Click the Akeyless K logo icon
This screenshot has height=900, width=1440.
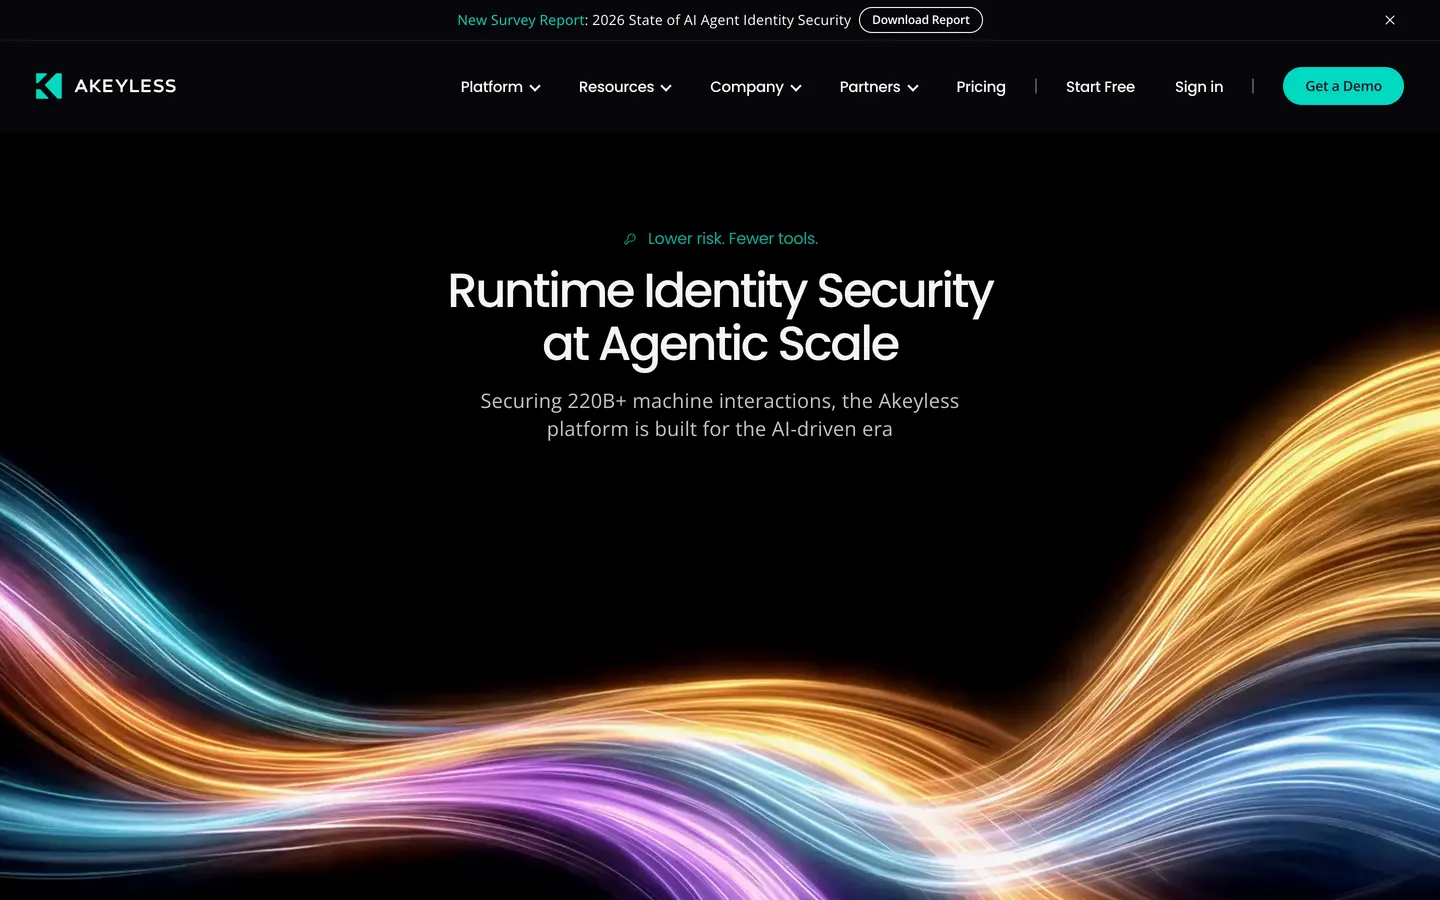coord(49,86)
